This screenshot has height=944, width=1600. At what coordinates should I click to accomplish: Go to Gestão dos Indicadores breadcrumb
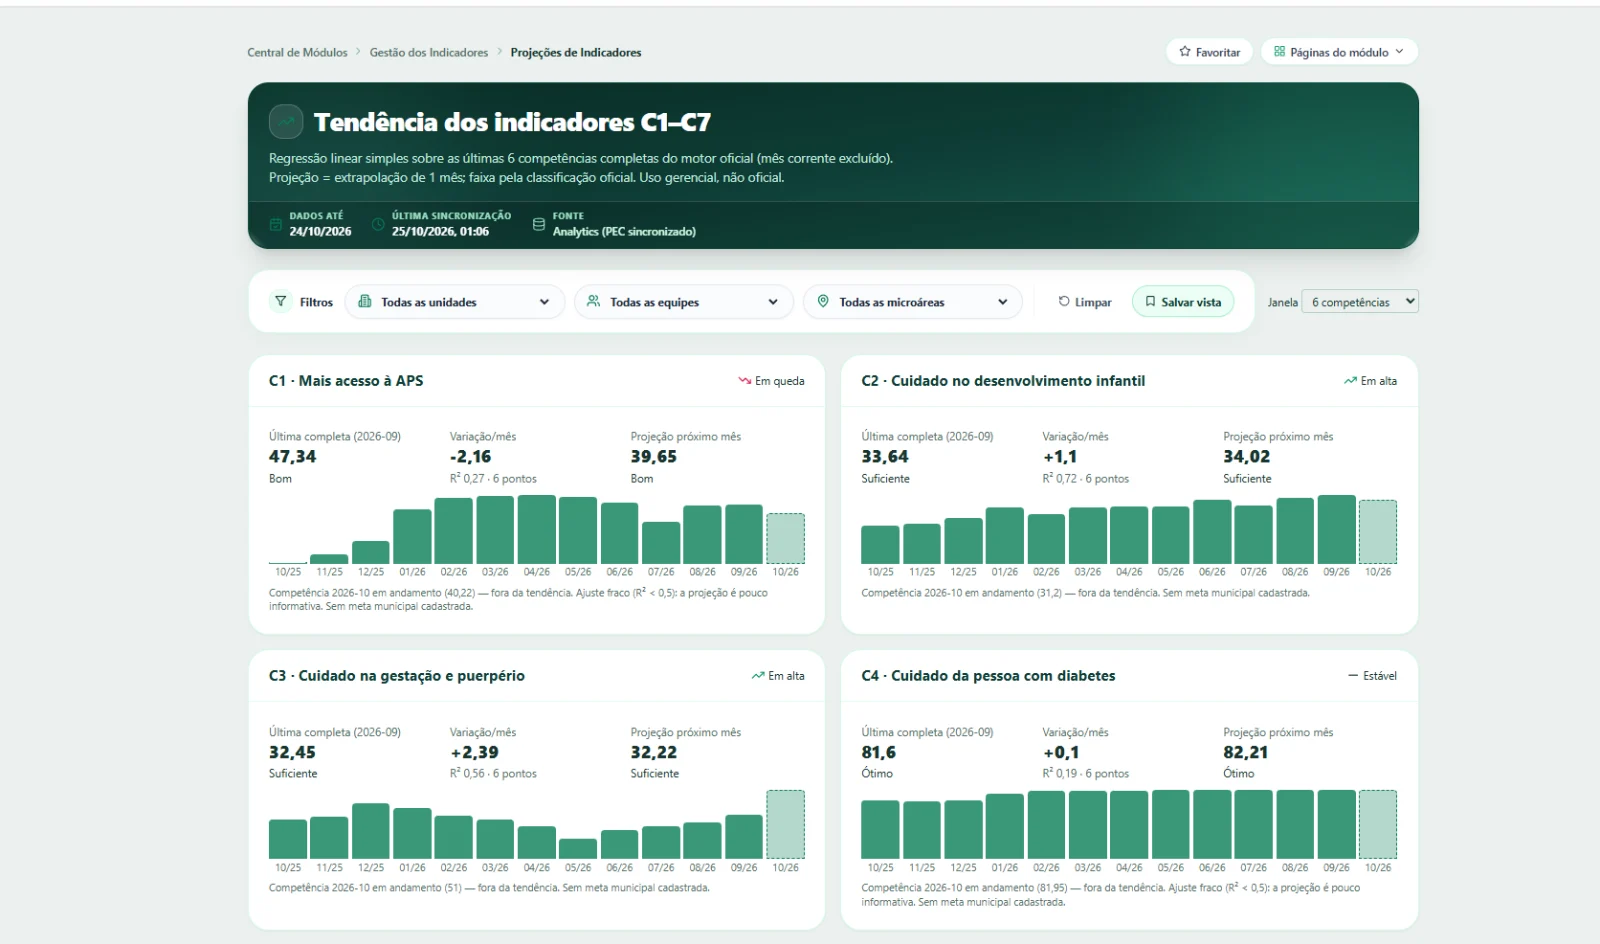click(x=429, y=53)
